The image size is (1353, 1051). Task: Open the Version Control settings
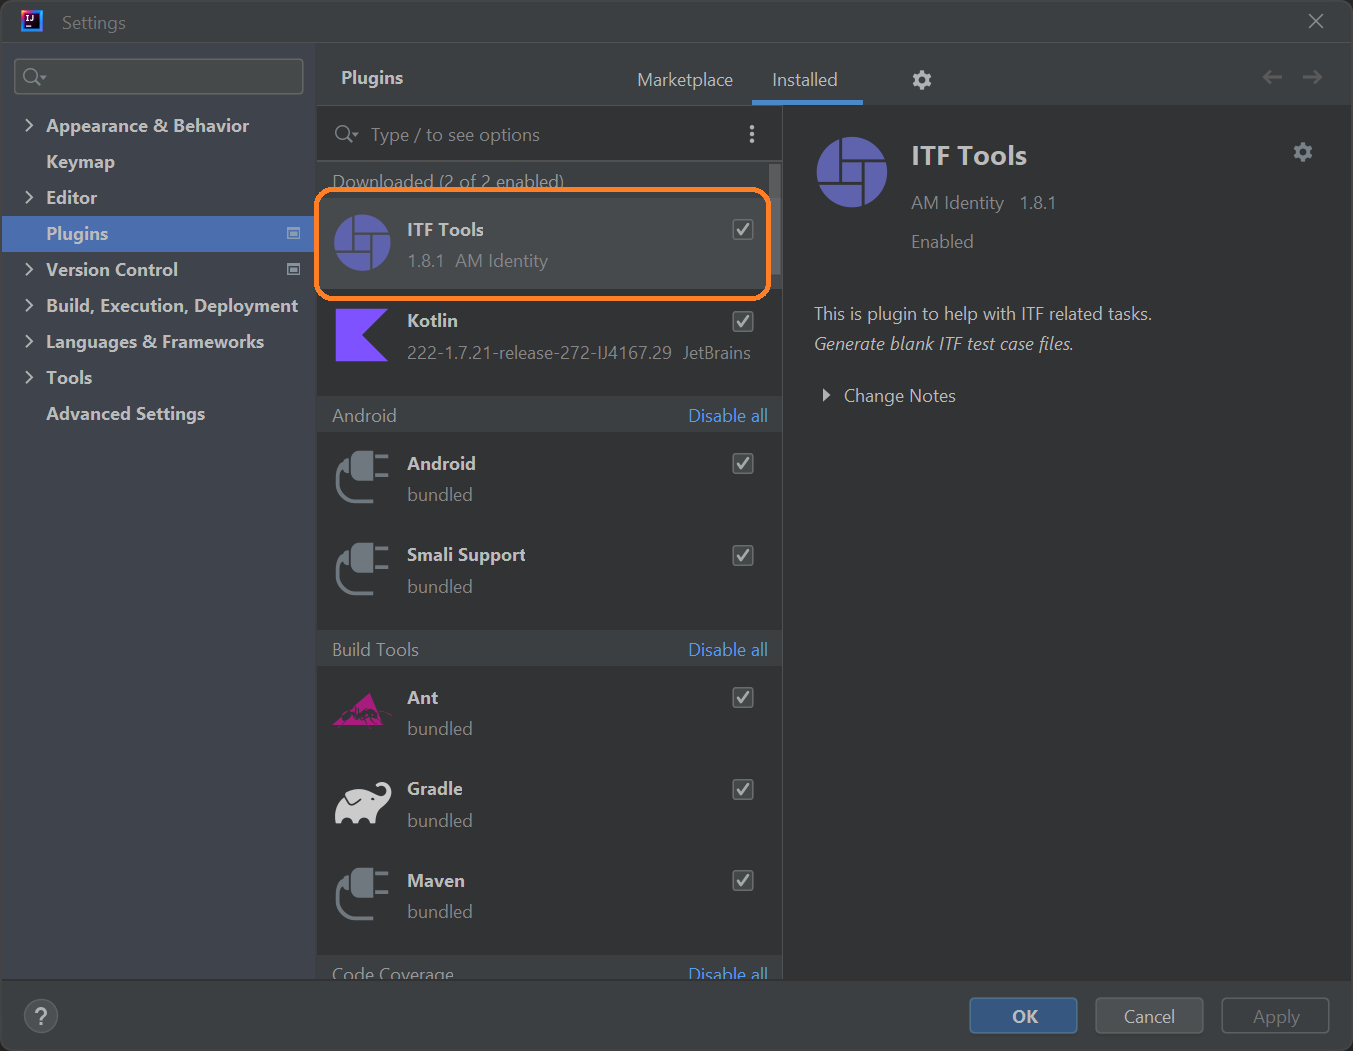pos(112,269)
